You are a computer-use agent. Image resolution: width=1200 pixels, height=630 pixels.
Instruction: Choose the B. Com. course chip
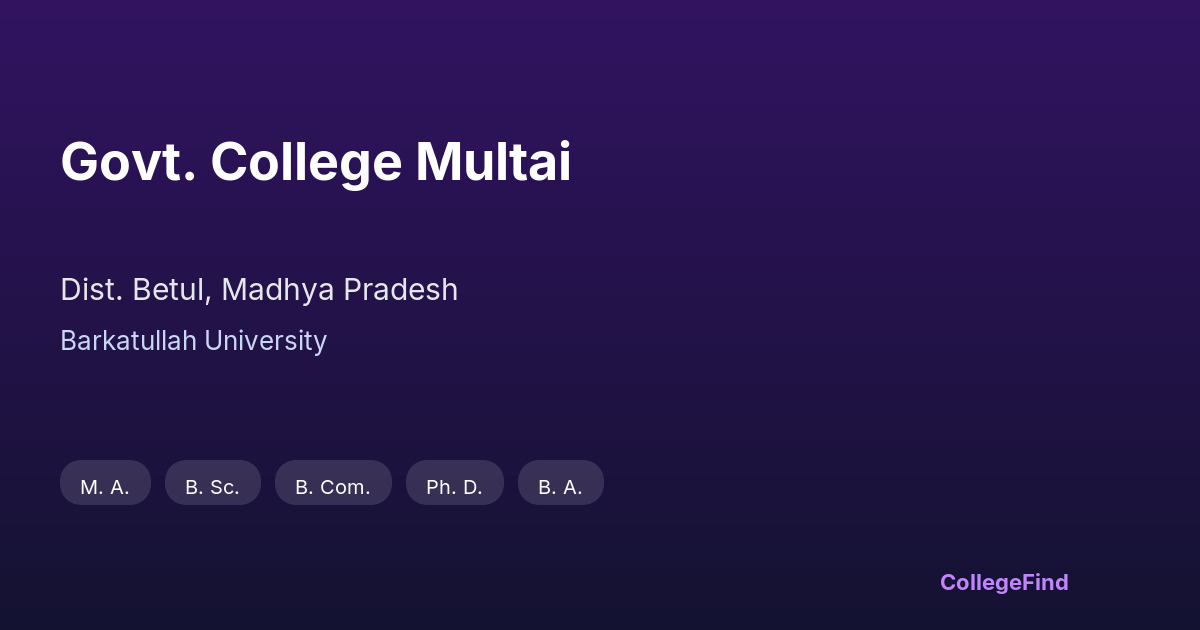[333, 483]
